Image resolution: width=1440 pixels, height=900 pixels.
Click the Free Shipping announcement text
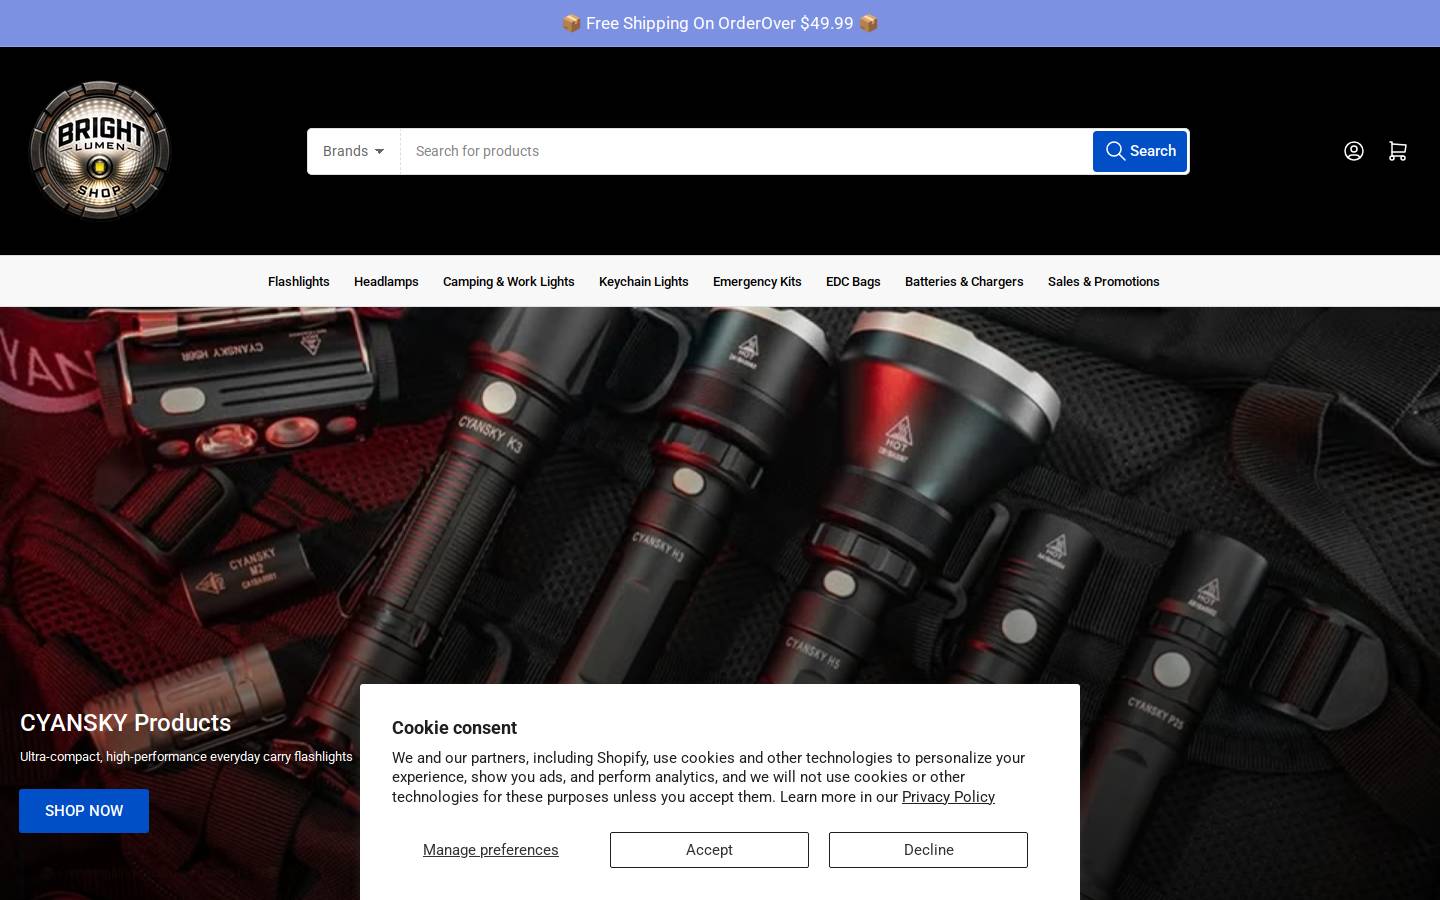click(x=720, y=23)
